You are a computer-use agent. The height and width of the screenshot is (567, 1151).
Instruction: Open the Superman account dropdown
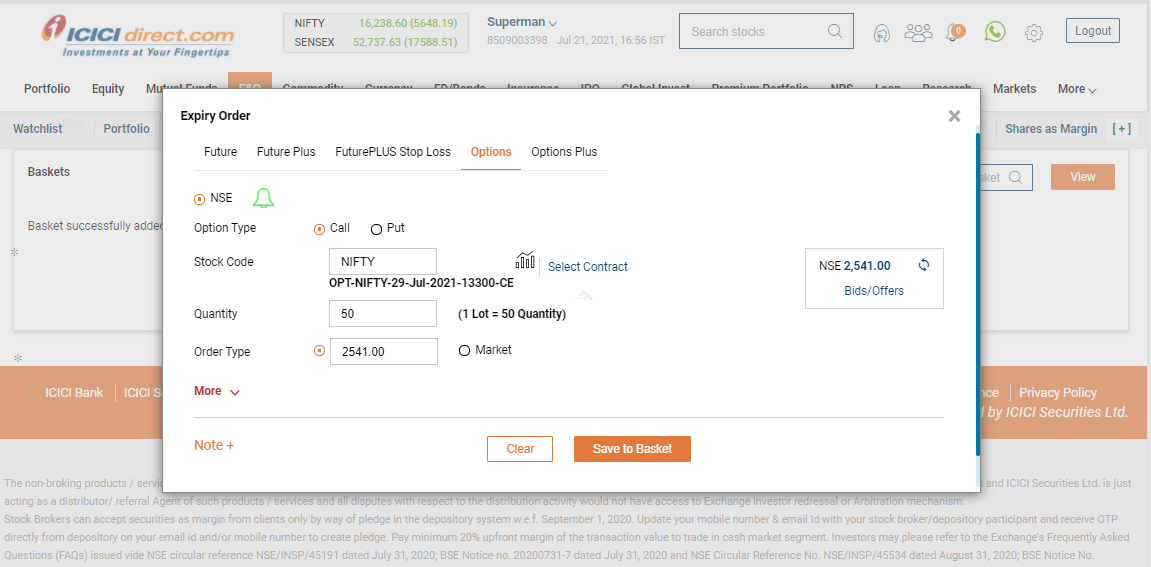[x=522, y=22]
